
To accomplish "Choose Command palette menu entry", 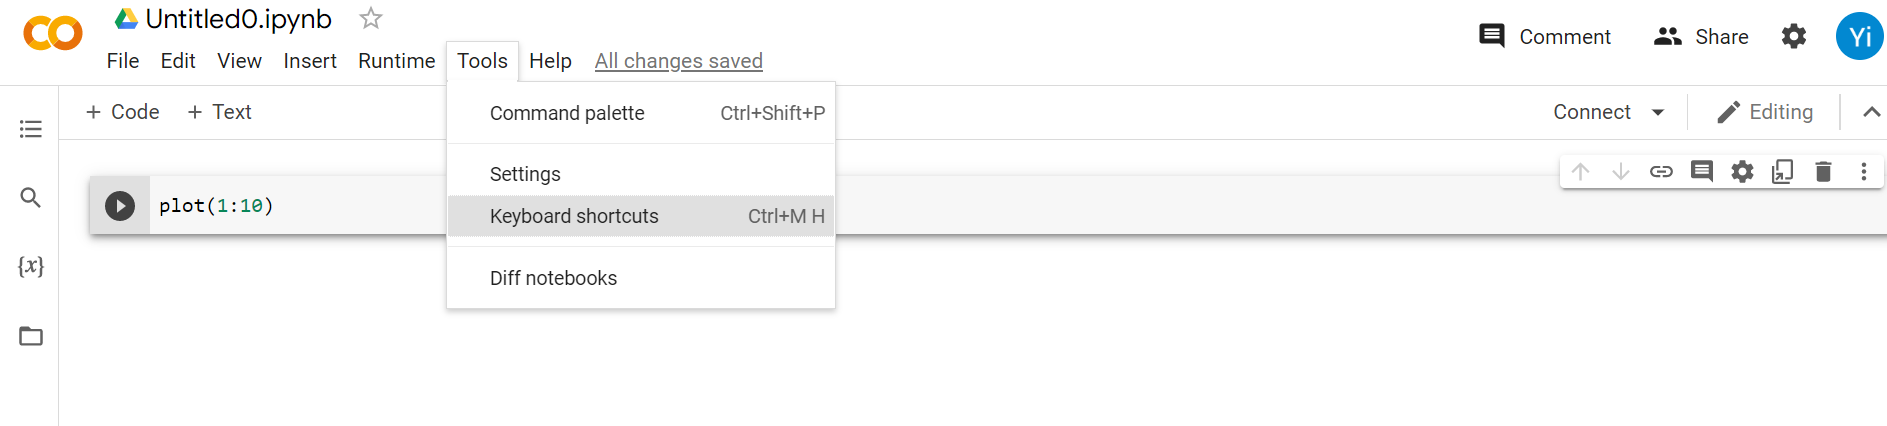I will (567, 113).
